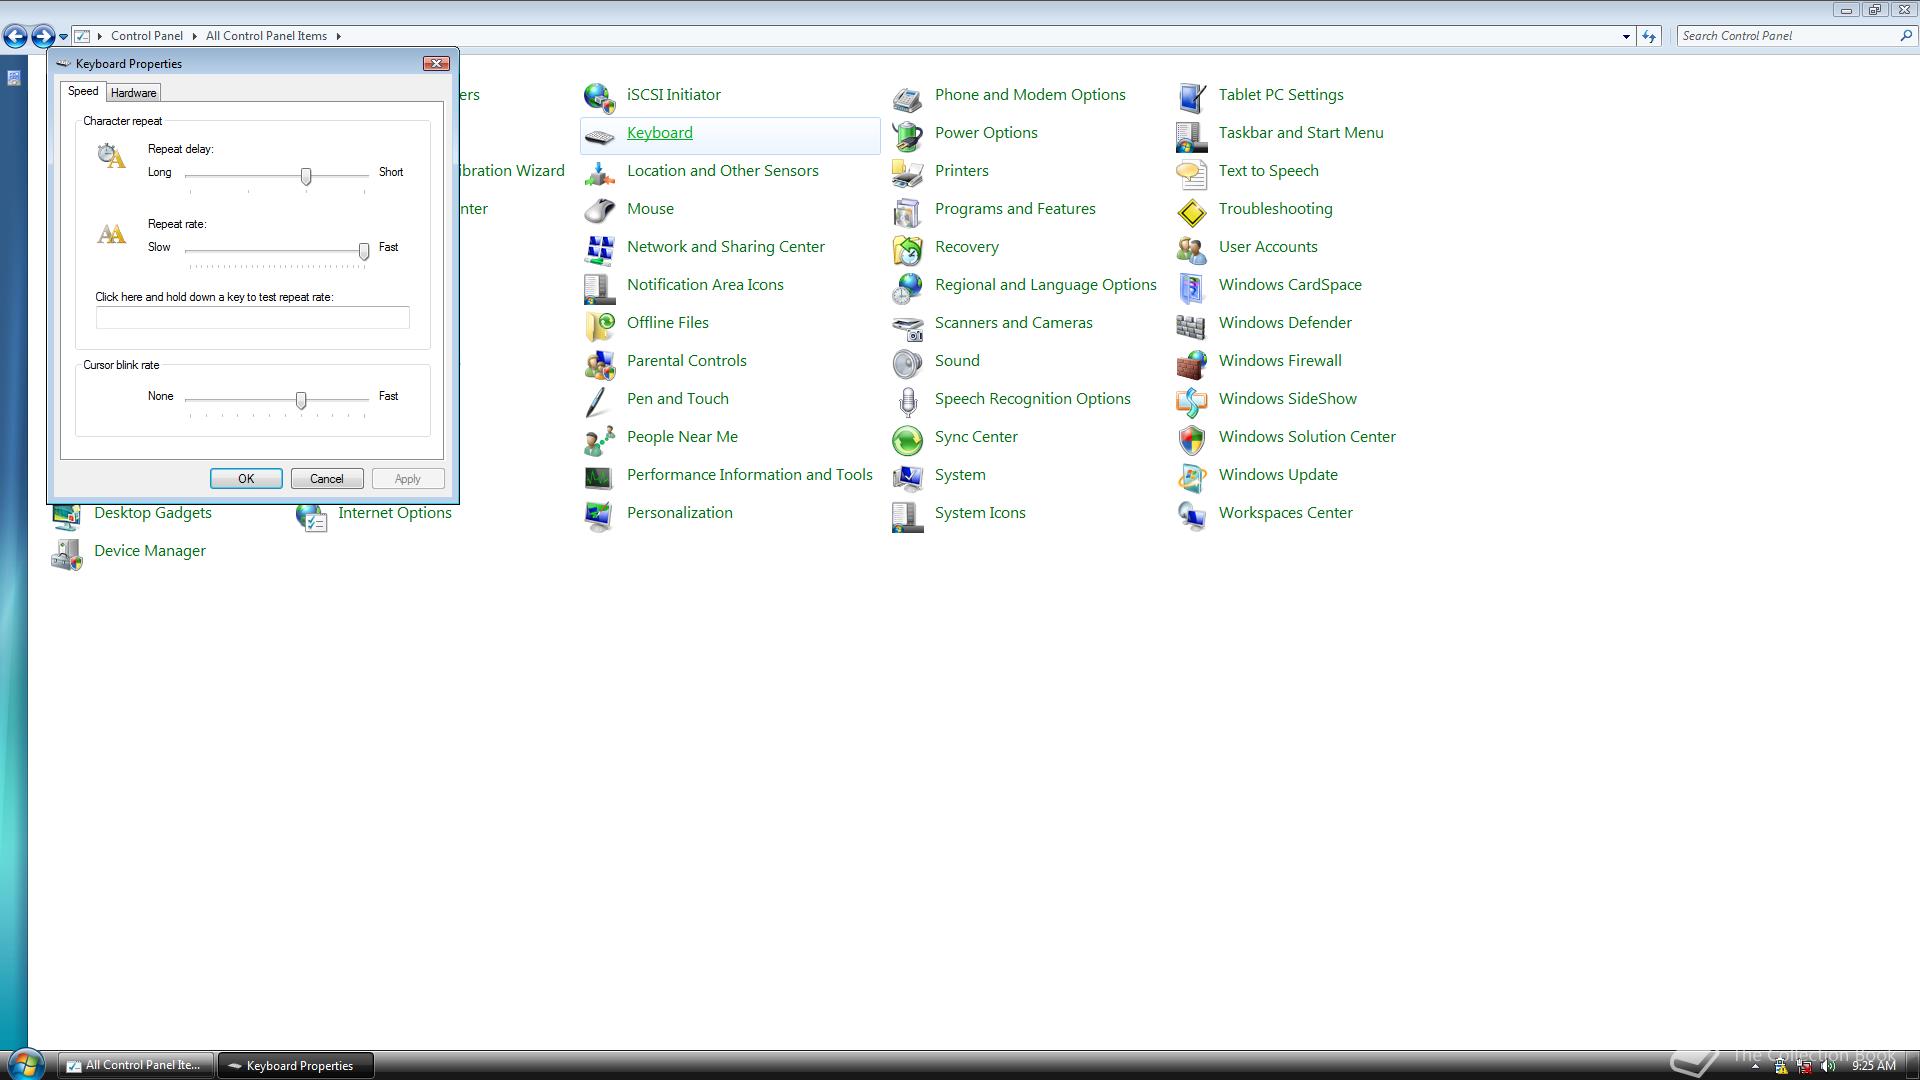This screenshot has width=1920, height=1080.
Task: Switch to All Control Panel Items taskbar button
Action: coord(135,1065)
